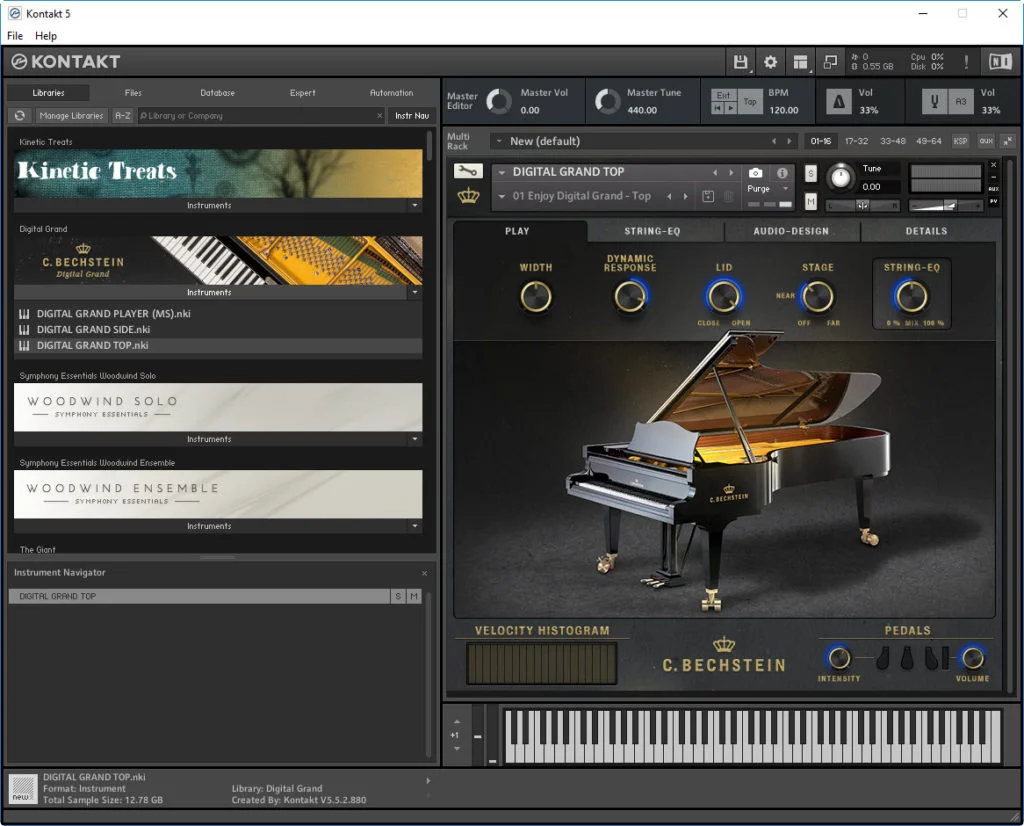Switch to the STRING-EQ tab
Screen dimensions: 1024x826
(x=652, y=231)
